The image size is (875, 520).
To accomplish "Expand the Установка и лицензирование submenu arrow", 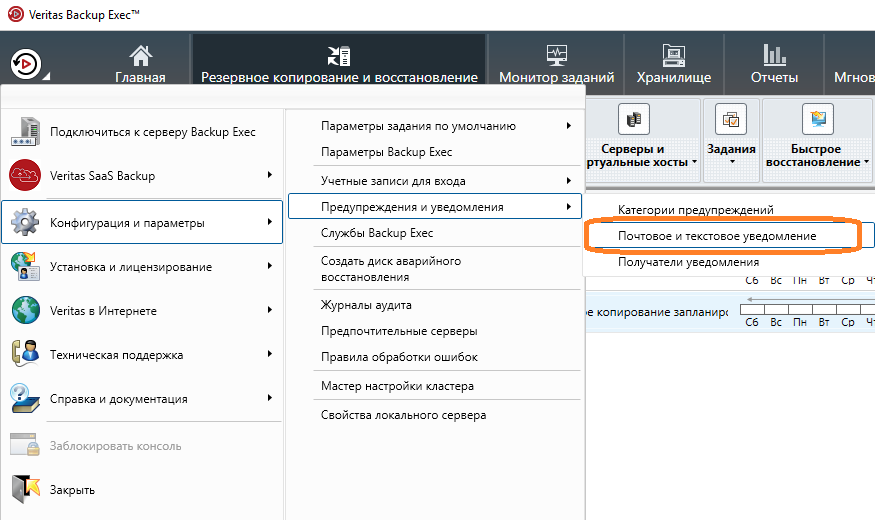I will click(x=270, y=266).
